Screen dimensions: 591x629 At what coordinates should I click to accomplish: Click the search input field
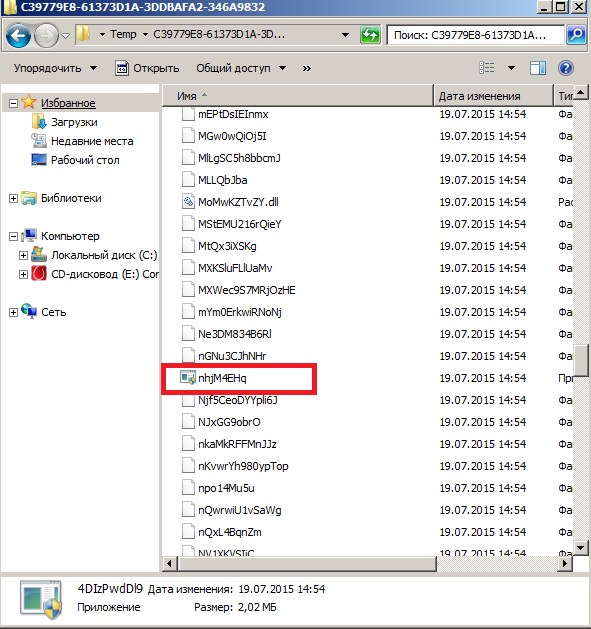click(475, 35)
